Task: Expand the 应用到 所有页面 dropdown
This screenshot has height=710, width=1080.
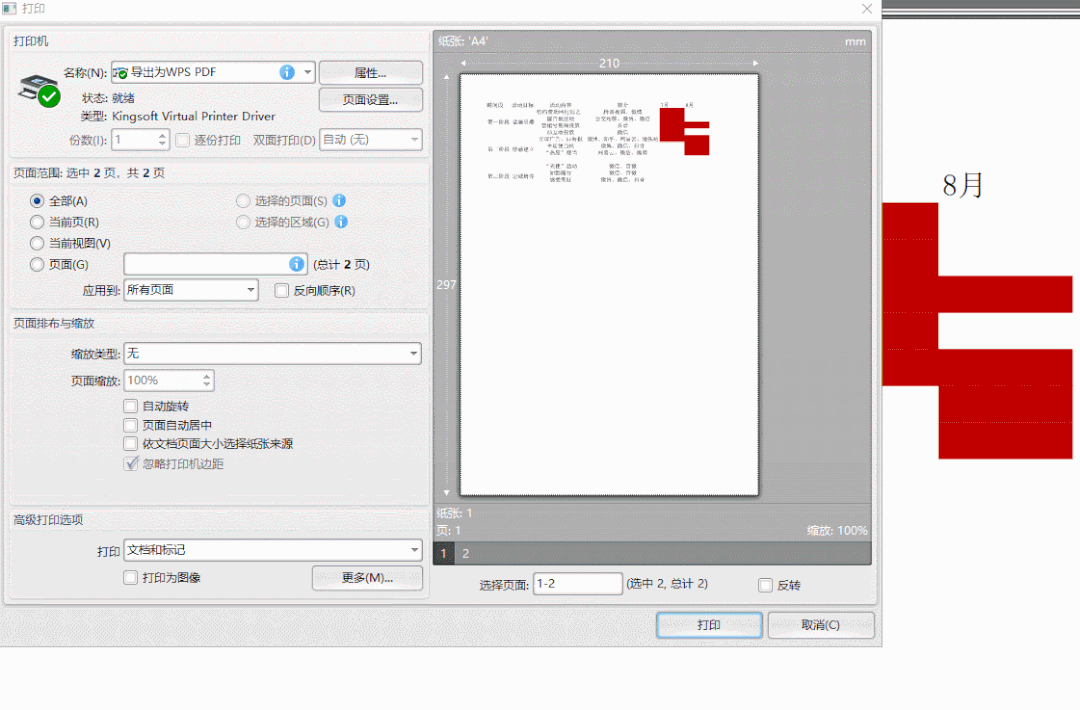Action: click(x=191, y=290)
